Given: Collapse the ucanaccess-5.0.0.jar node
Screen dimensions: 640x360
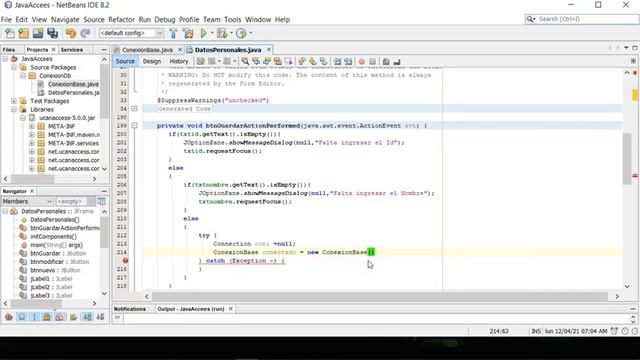Looking at the screenshot, I should 23,118.
